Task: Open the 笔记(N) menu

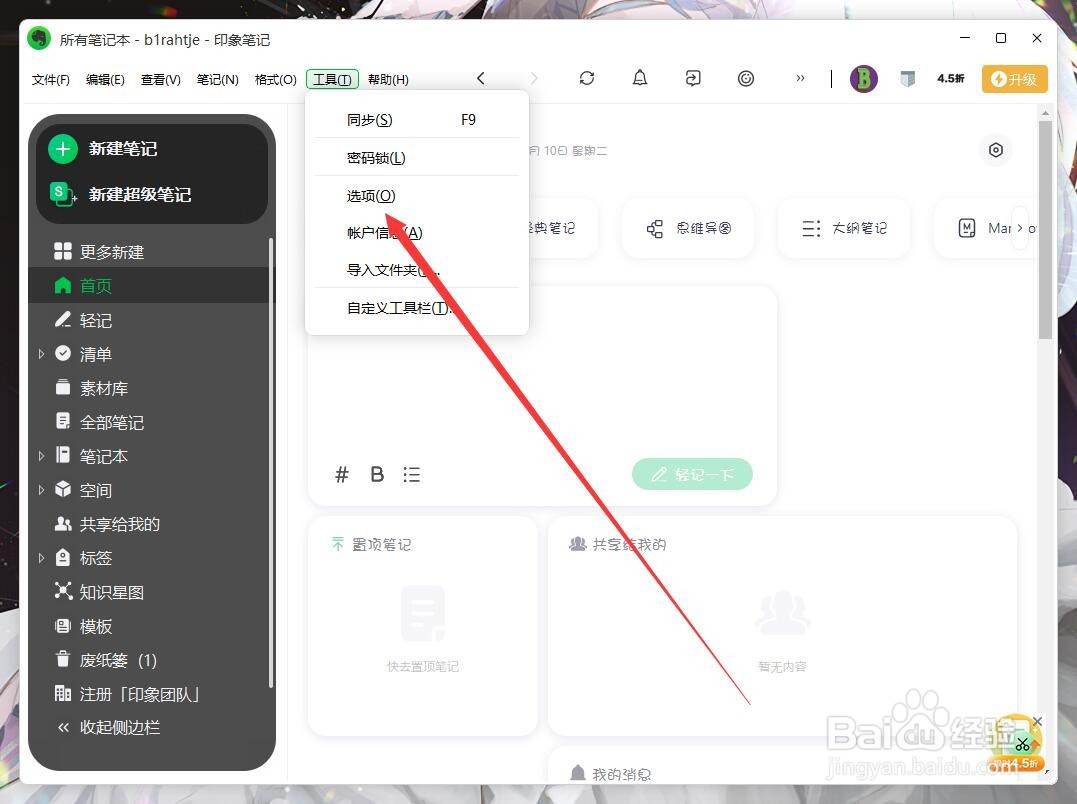Action: click(x=217, y=80)
